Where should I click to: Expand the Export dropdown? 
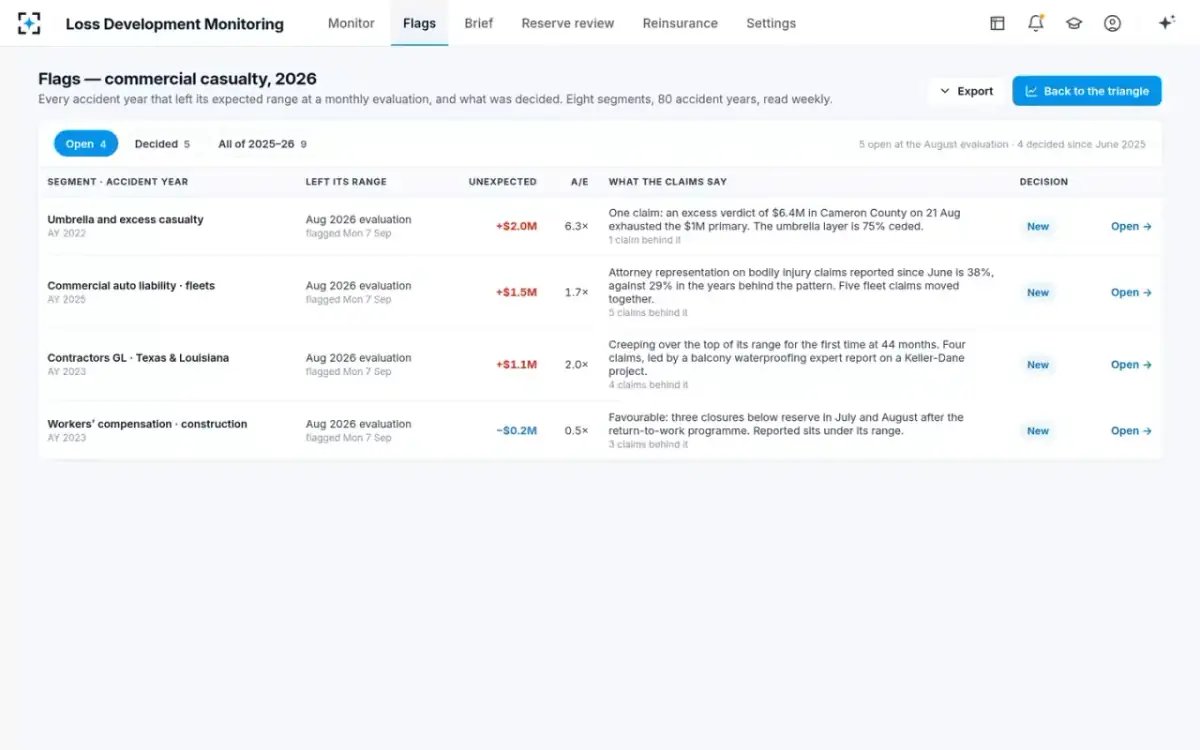pyautogui.click(x=967, y=91)
